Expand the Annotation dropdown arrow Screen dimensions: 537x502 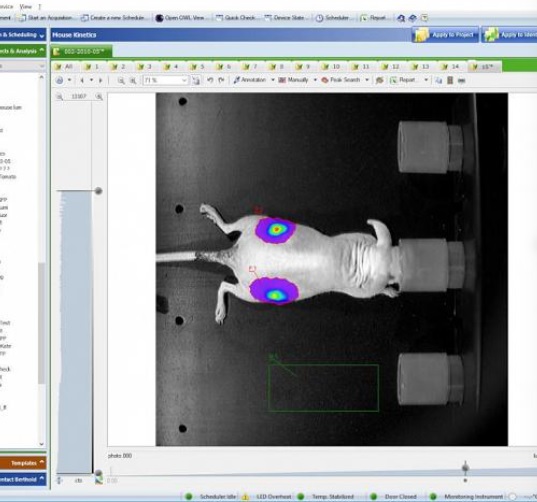tap(273, 80)
